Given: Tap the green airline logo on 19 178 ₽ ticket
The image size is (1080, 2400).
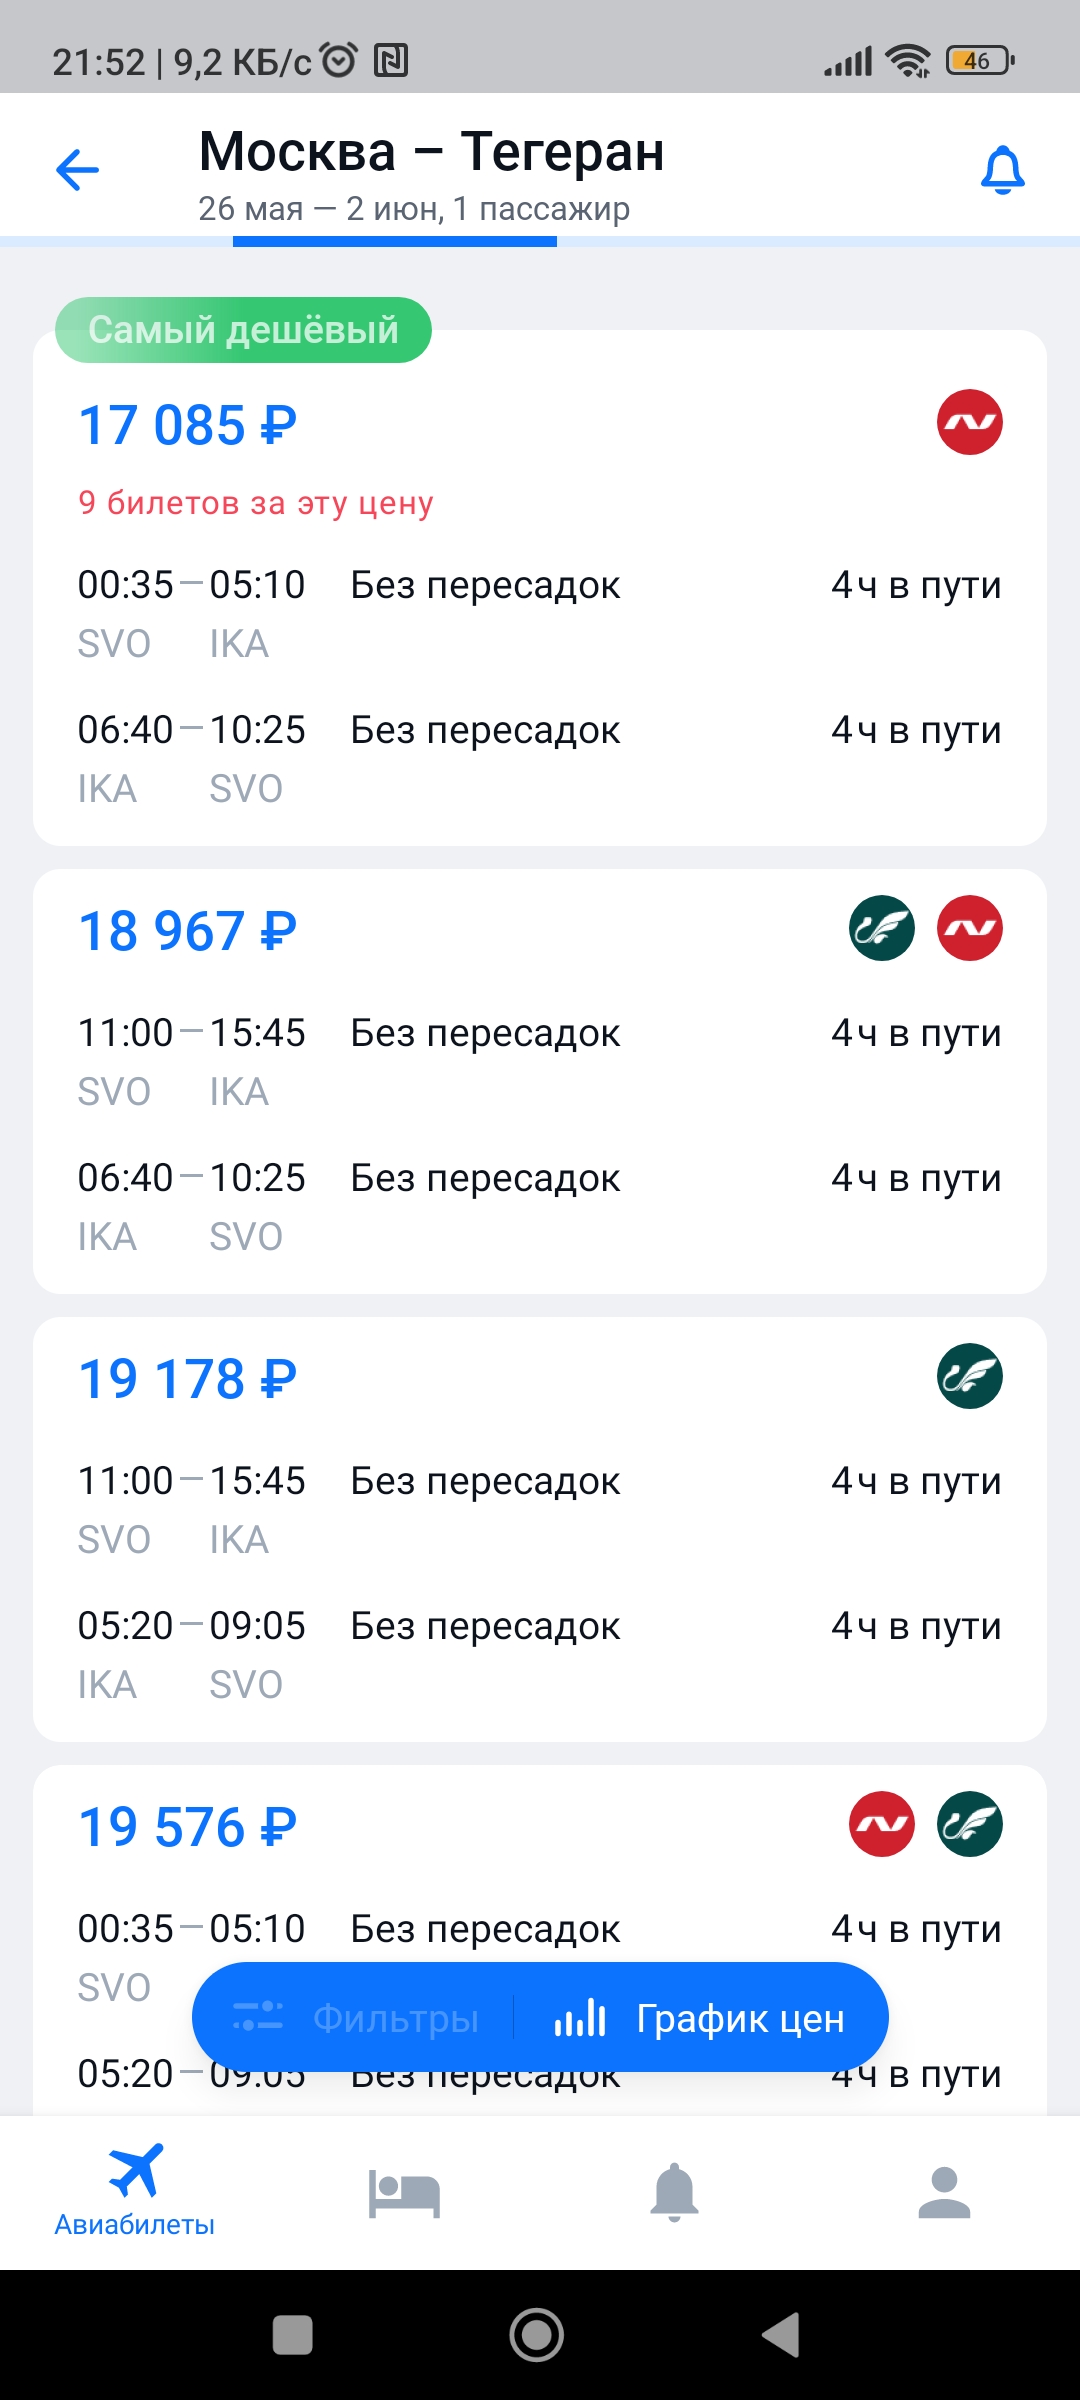Looking at the screenshot, I should (970, 1376).
